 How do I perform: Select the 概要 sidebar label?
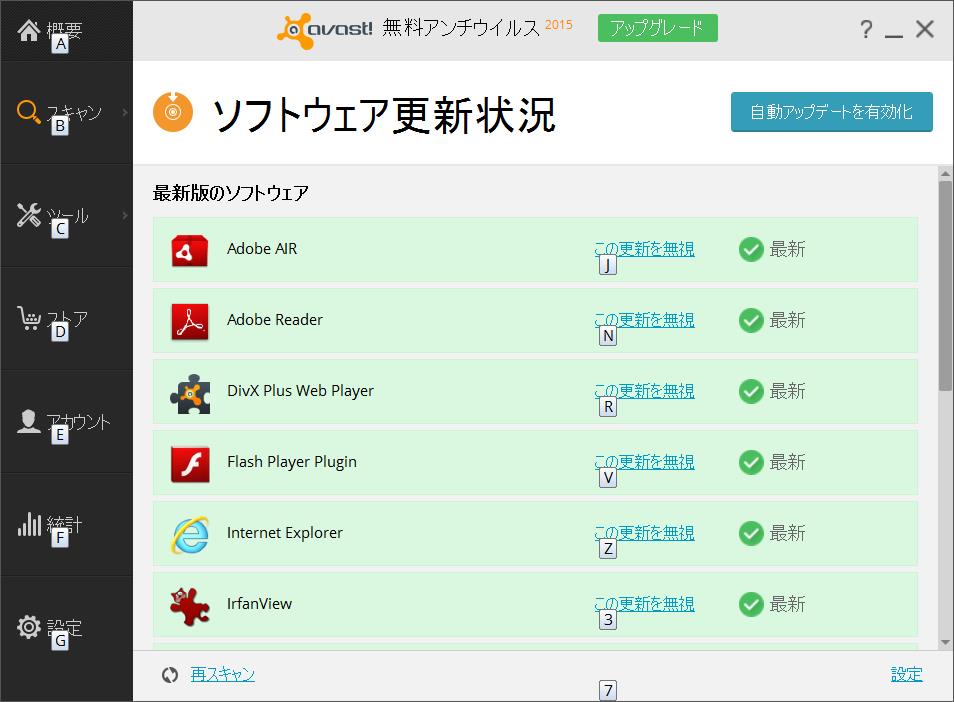[64, 30]
